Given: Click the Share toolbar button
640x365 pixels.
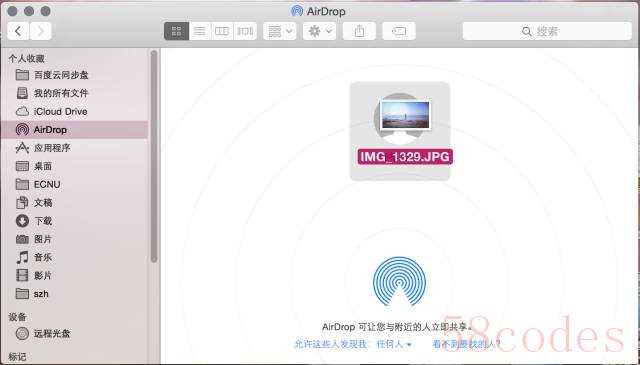Looking at the screenshot, I should (359, 31).
